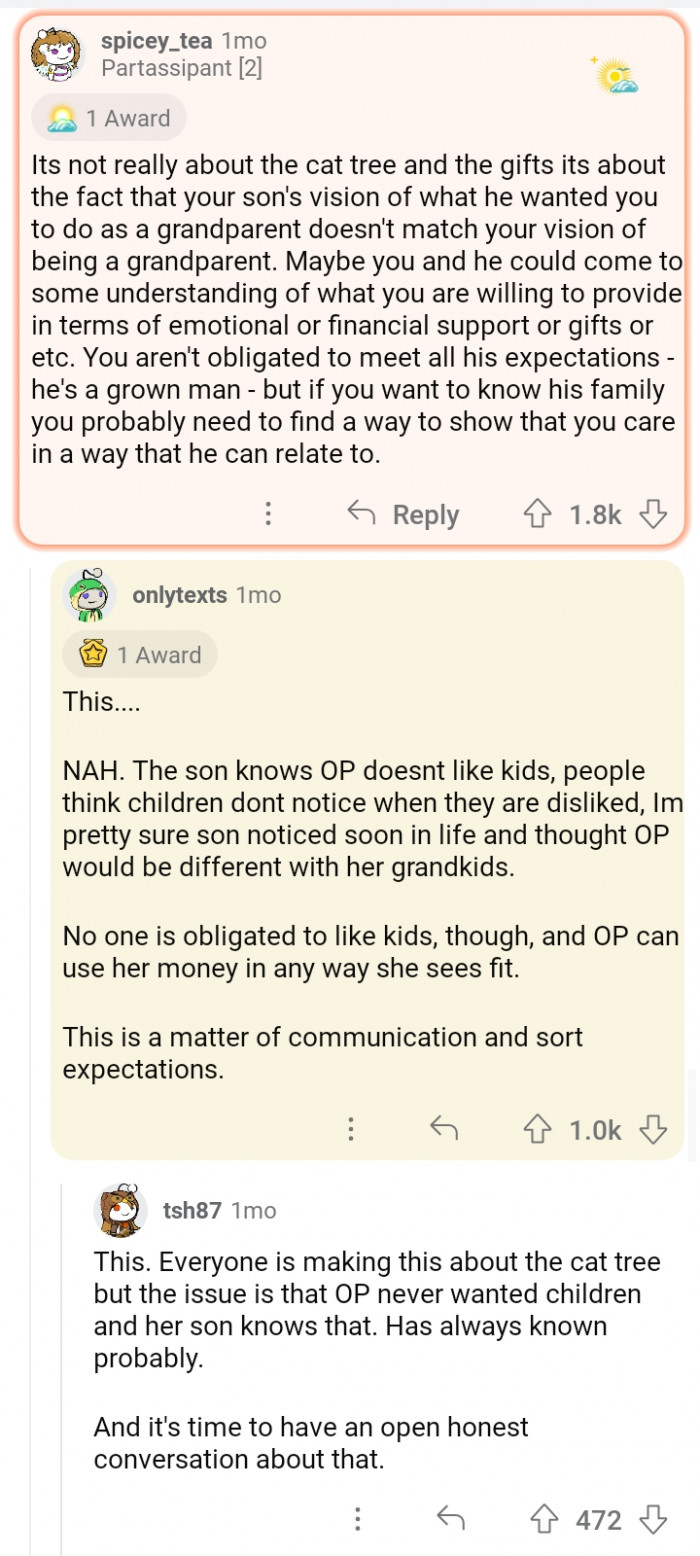The width and height of the screenshot is (700, 1556).
Task: Downvote tsh87's comment
Action: tap(653, 1521)
